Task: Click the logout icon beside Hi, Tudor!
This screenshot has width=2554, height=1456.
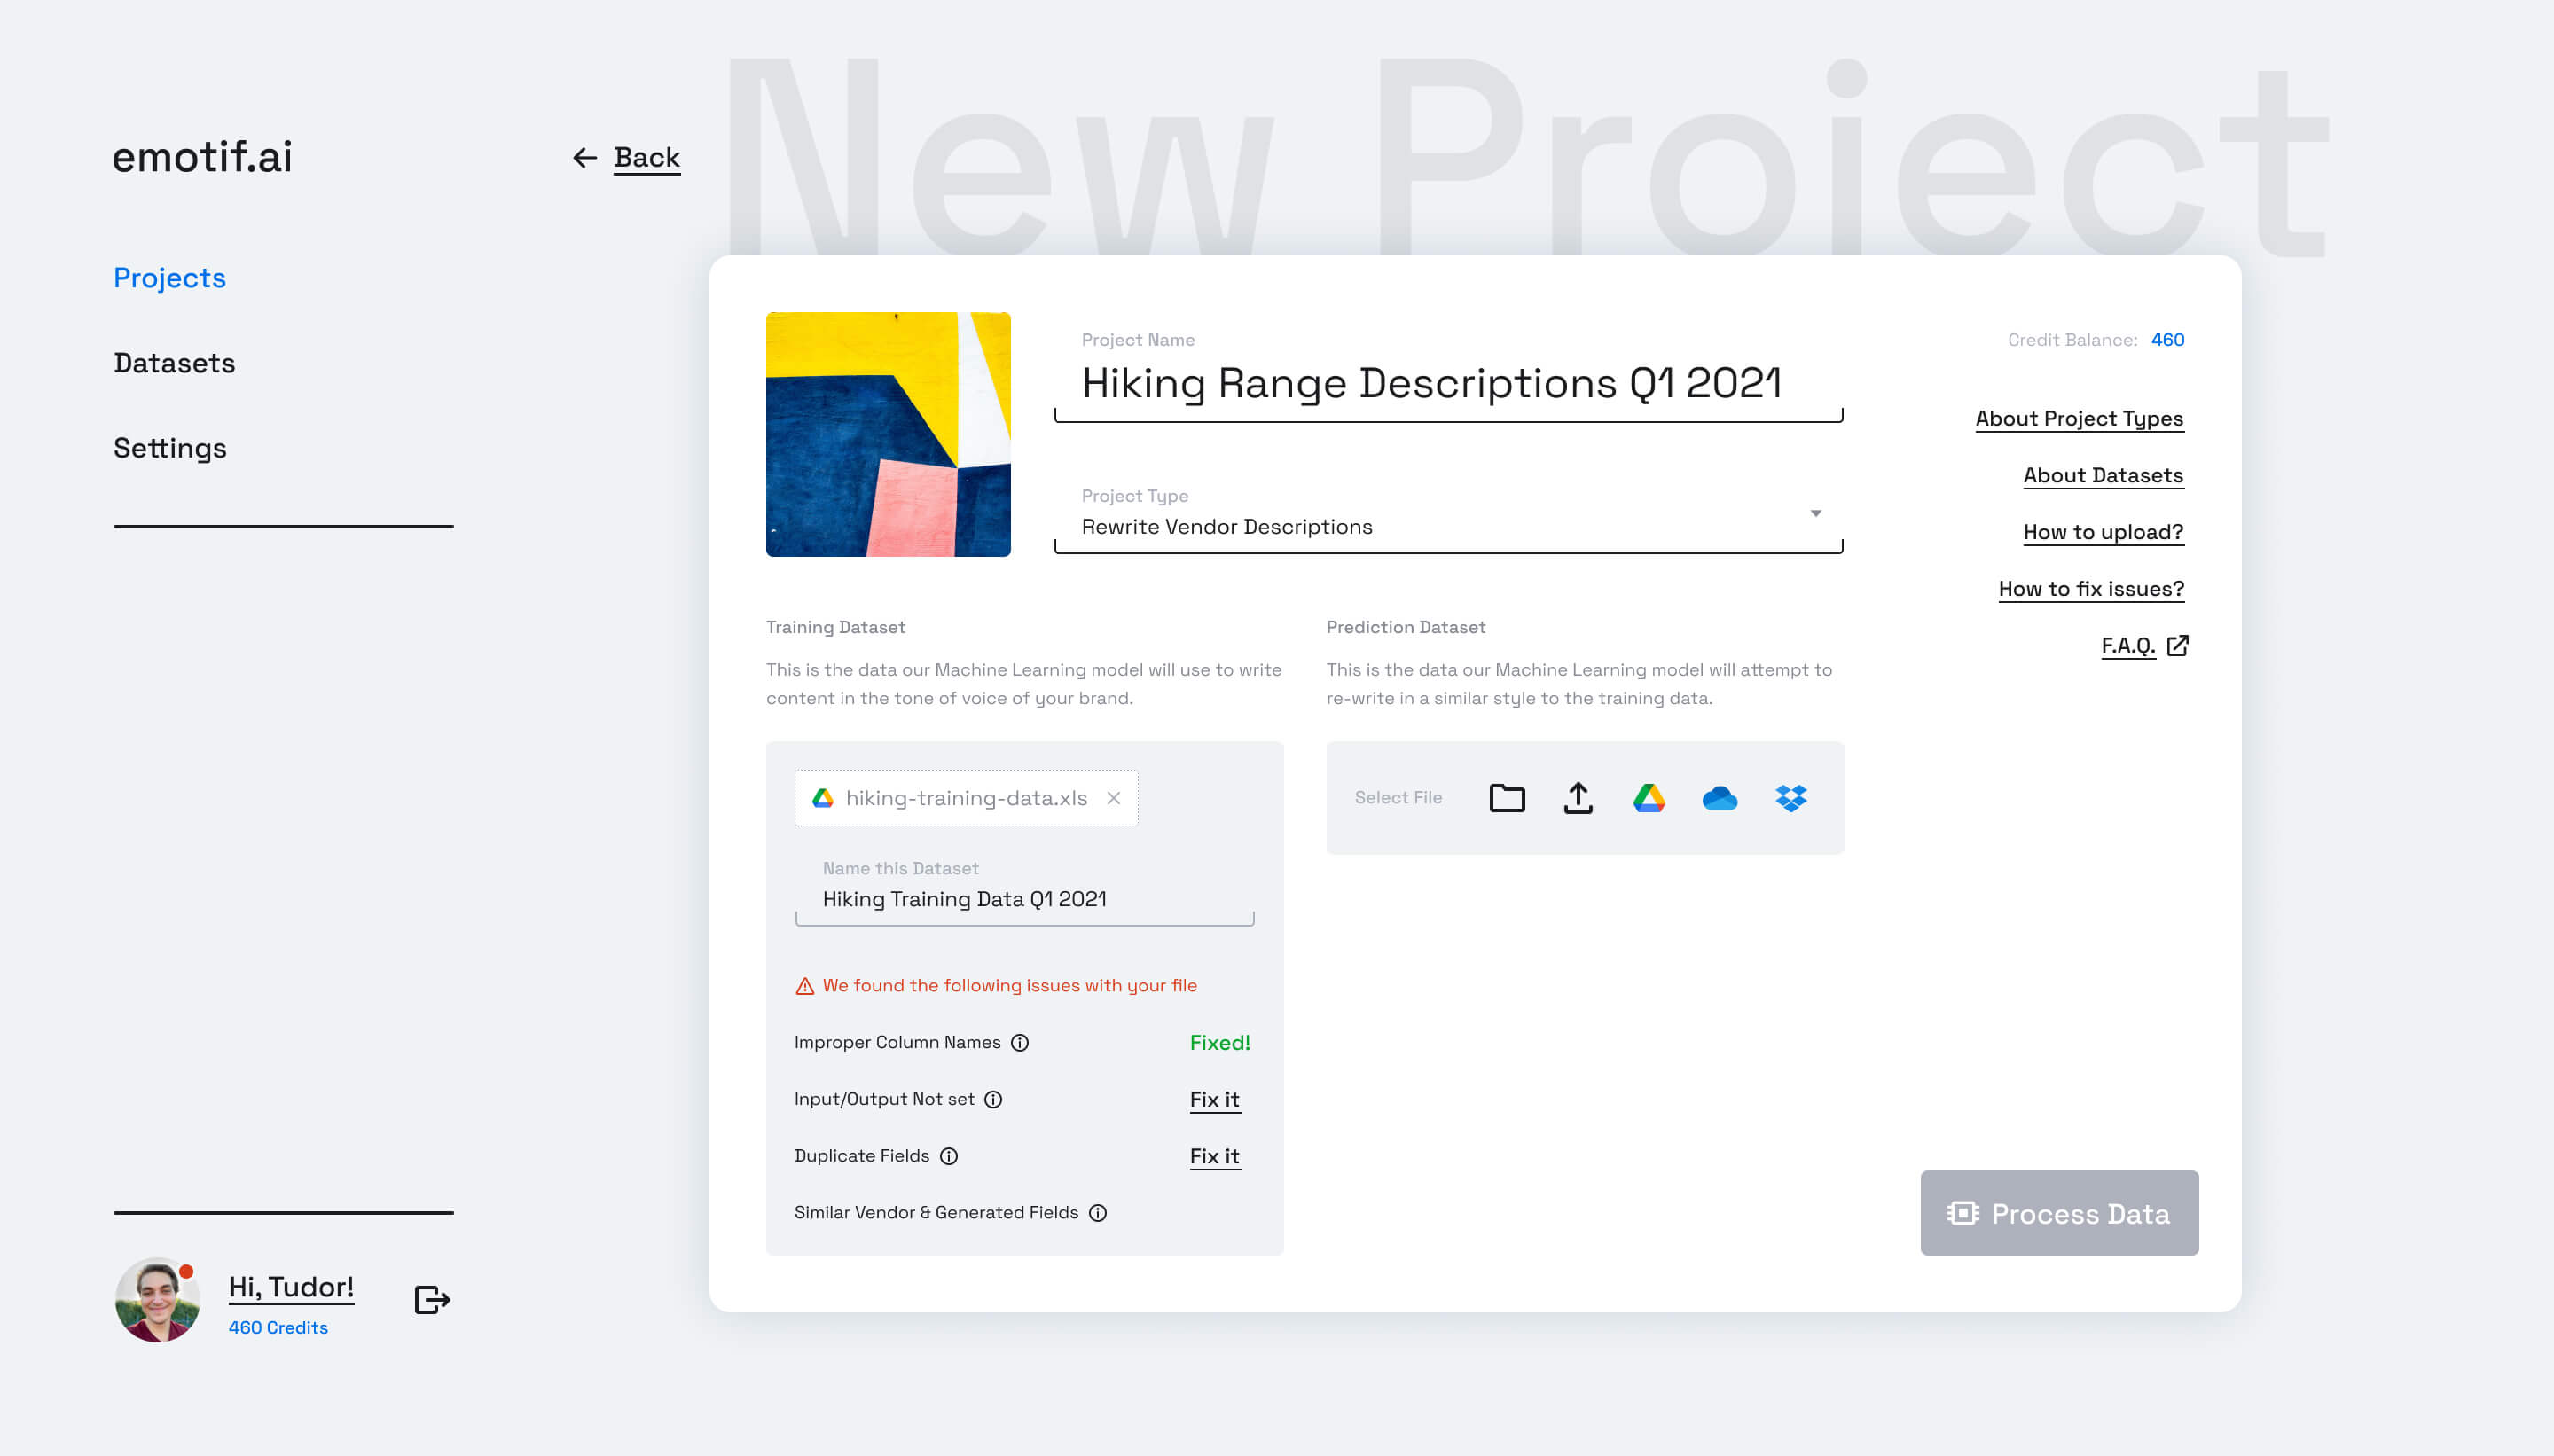Action: pyautogui.click(x=432, y=1299)
